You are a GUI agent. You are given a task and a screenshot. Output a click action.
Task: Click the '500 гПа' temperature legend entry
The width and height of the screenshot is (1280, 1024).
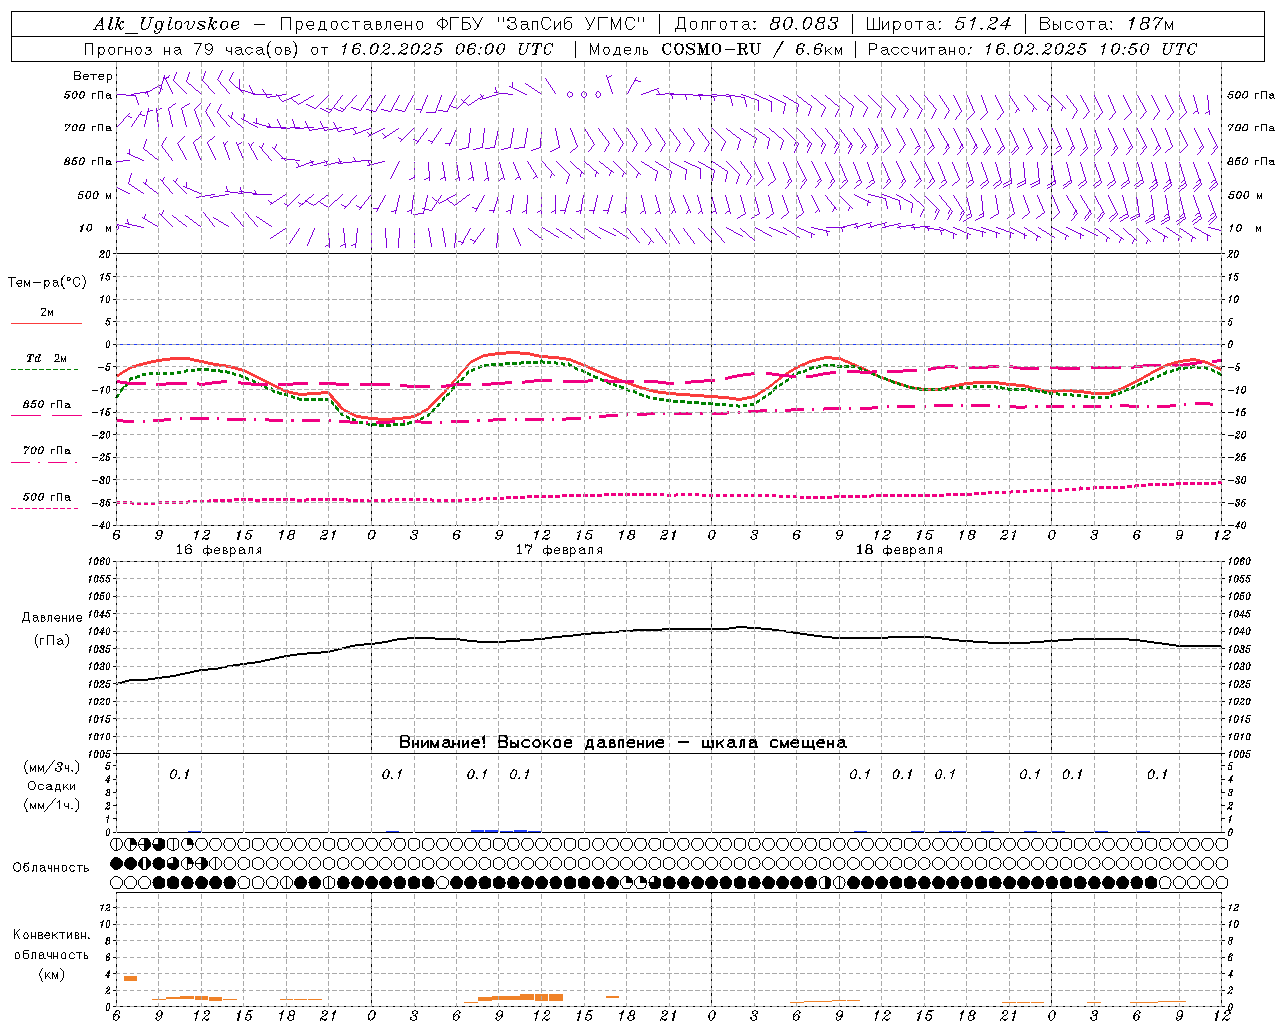pyautogui.click(x=46, y=497)
